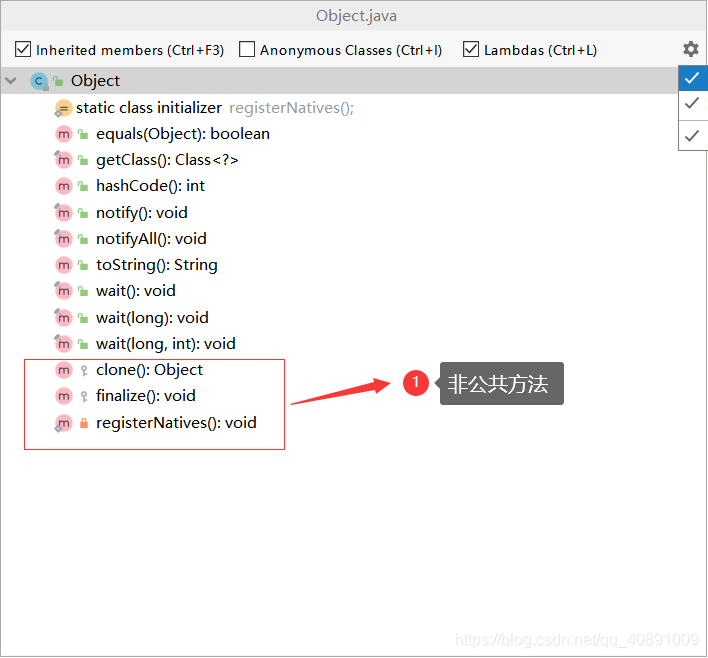Select clone(): Object method

coord(149,370)
